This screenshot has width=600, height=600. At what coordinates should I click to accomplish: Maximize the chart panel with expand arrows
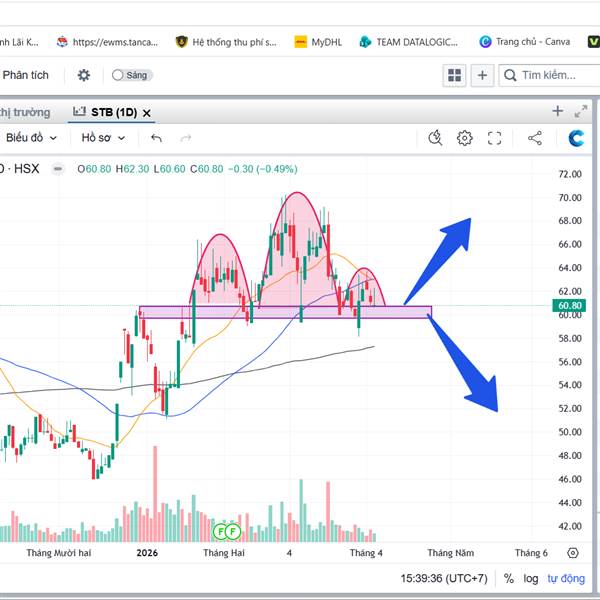coord(582,112)
